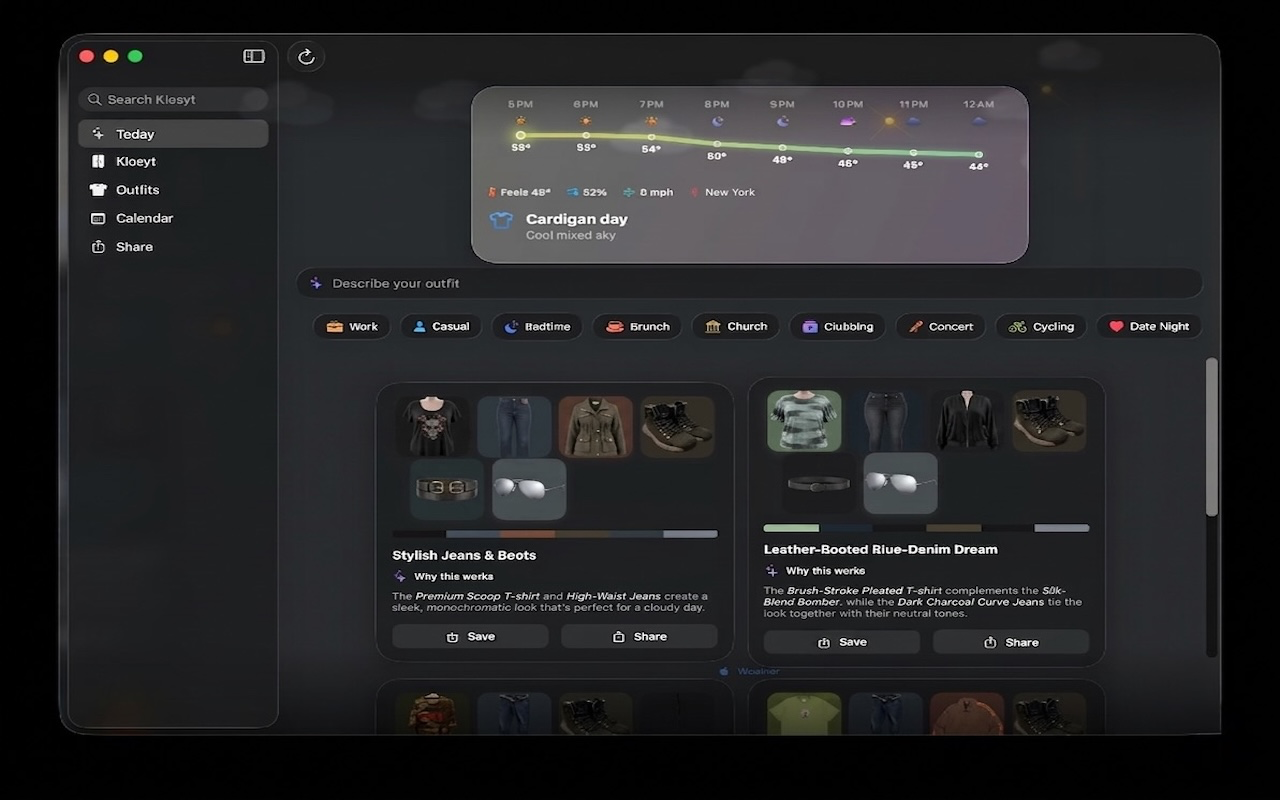Select the Date Night occasion chip
The image size is (1280, 800).
click(1149, 326)
